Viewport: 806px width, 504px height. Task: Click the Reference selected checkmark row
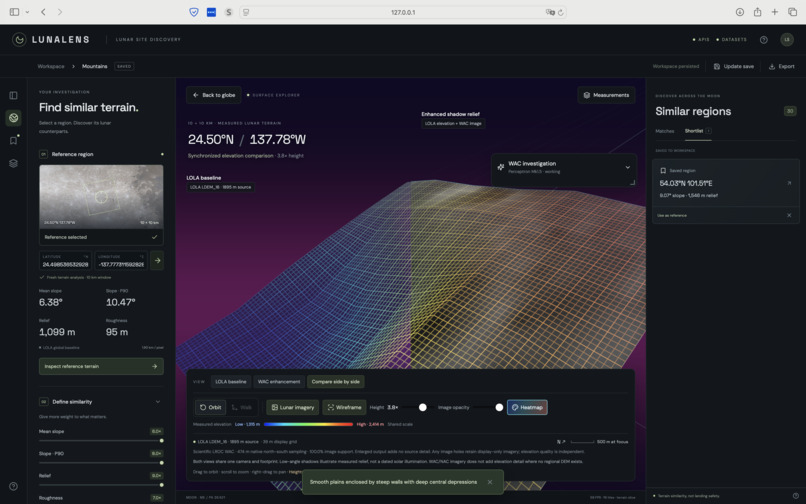[101, 237]
